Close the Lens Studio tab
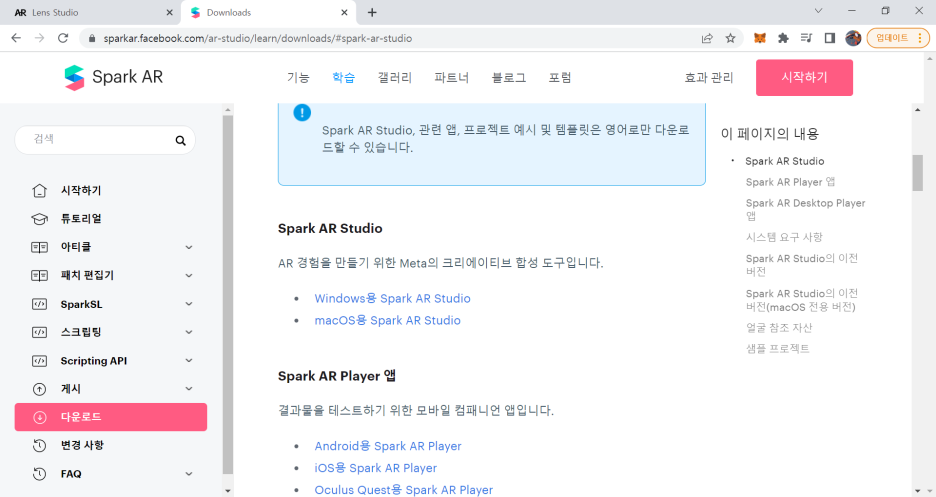The image size is (936, 497). pos(170,13)
